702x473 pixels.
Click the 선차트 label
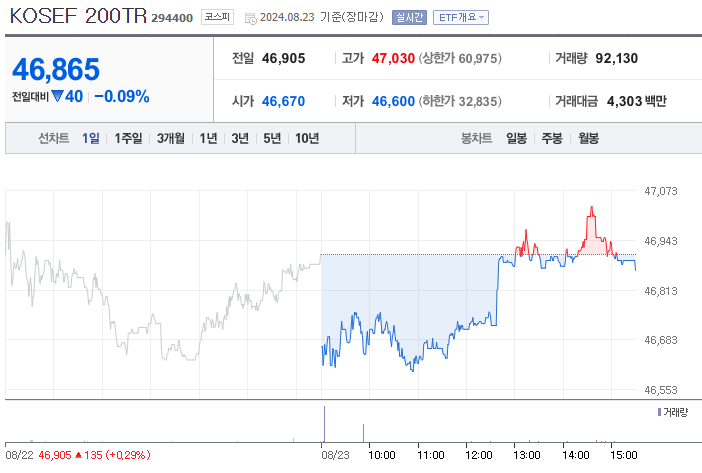(53, 138)
